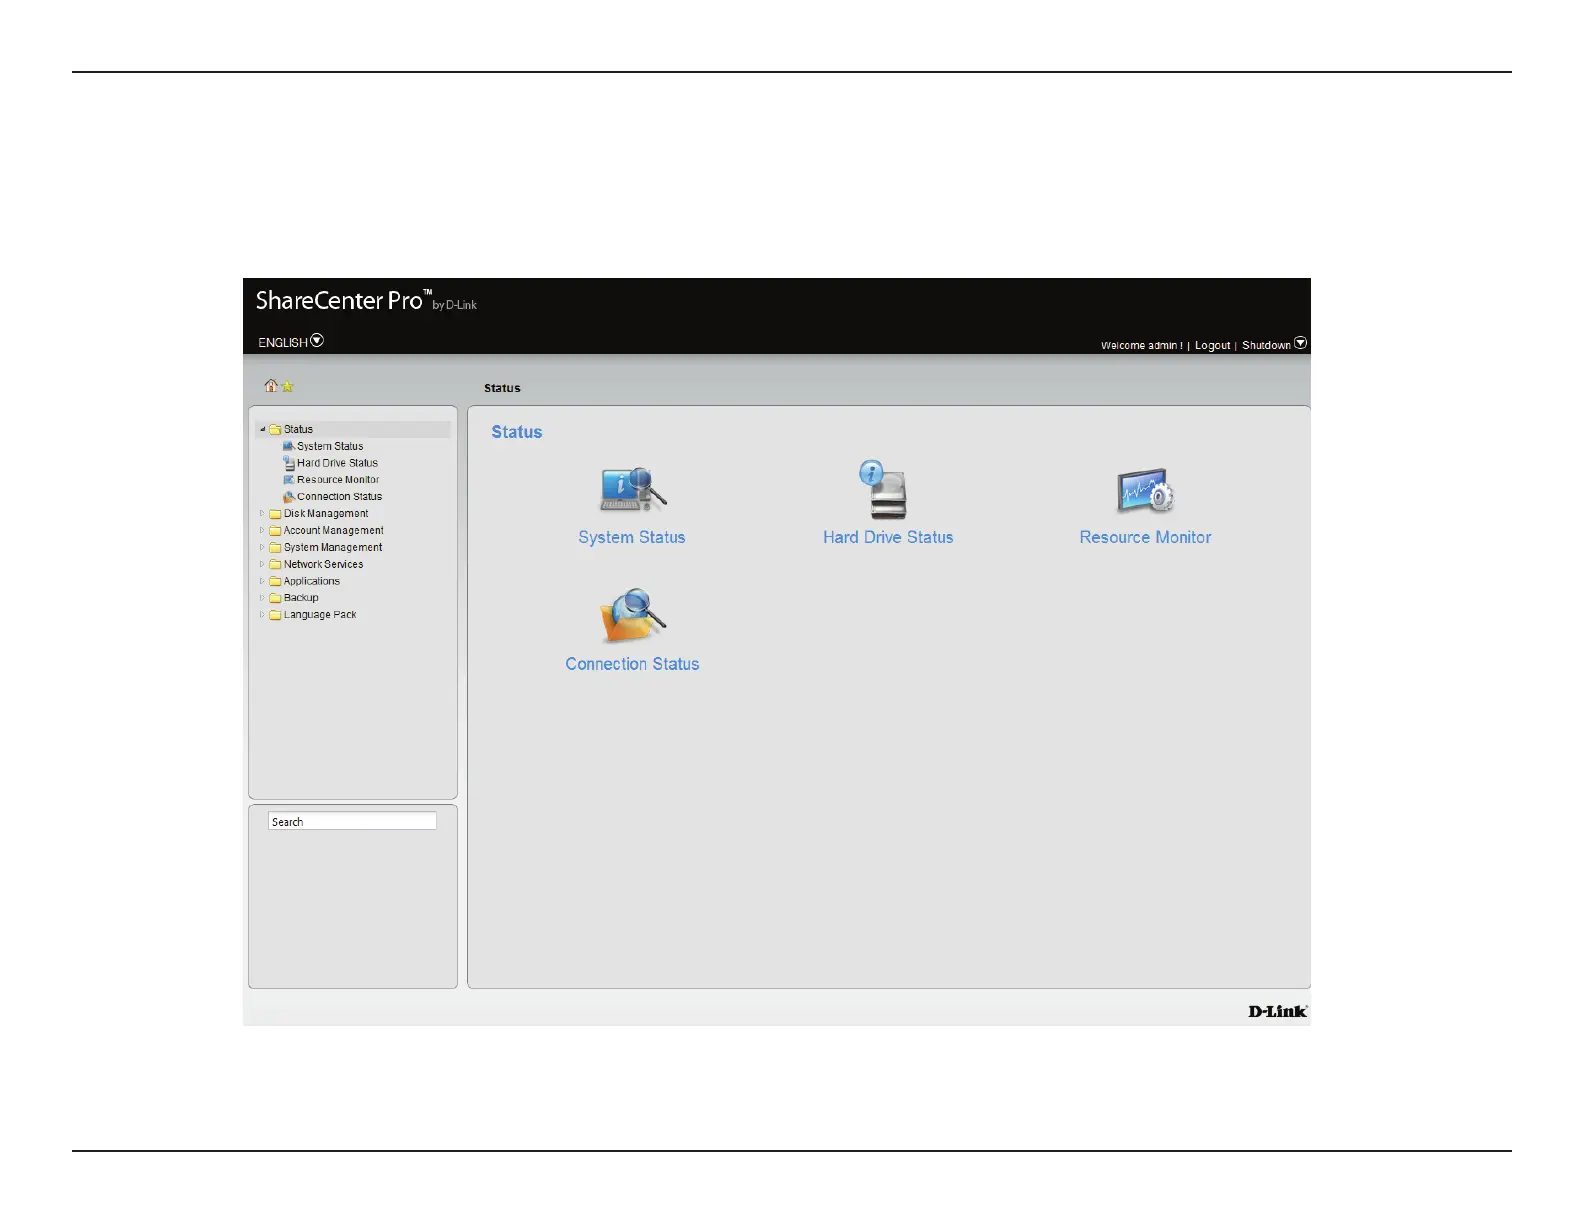This screenshot has height=1224, width=1584.
Task: Select Resource Monitor in sidebar tree
Action: click(x=337, y=480)
